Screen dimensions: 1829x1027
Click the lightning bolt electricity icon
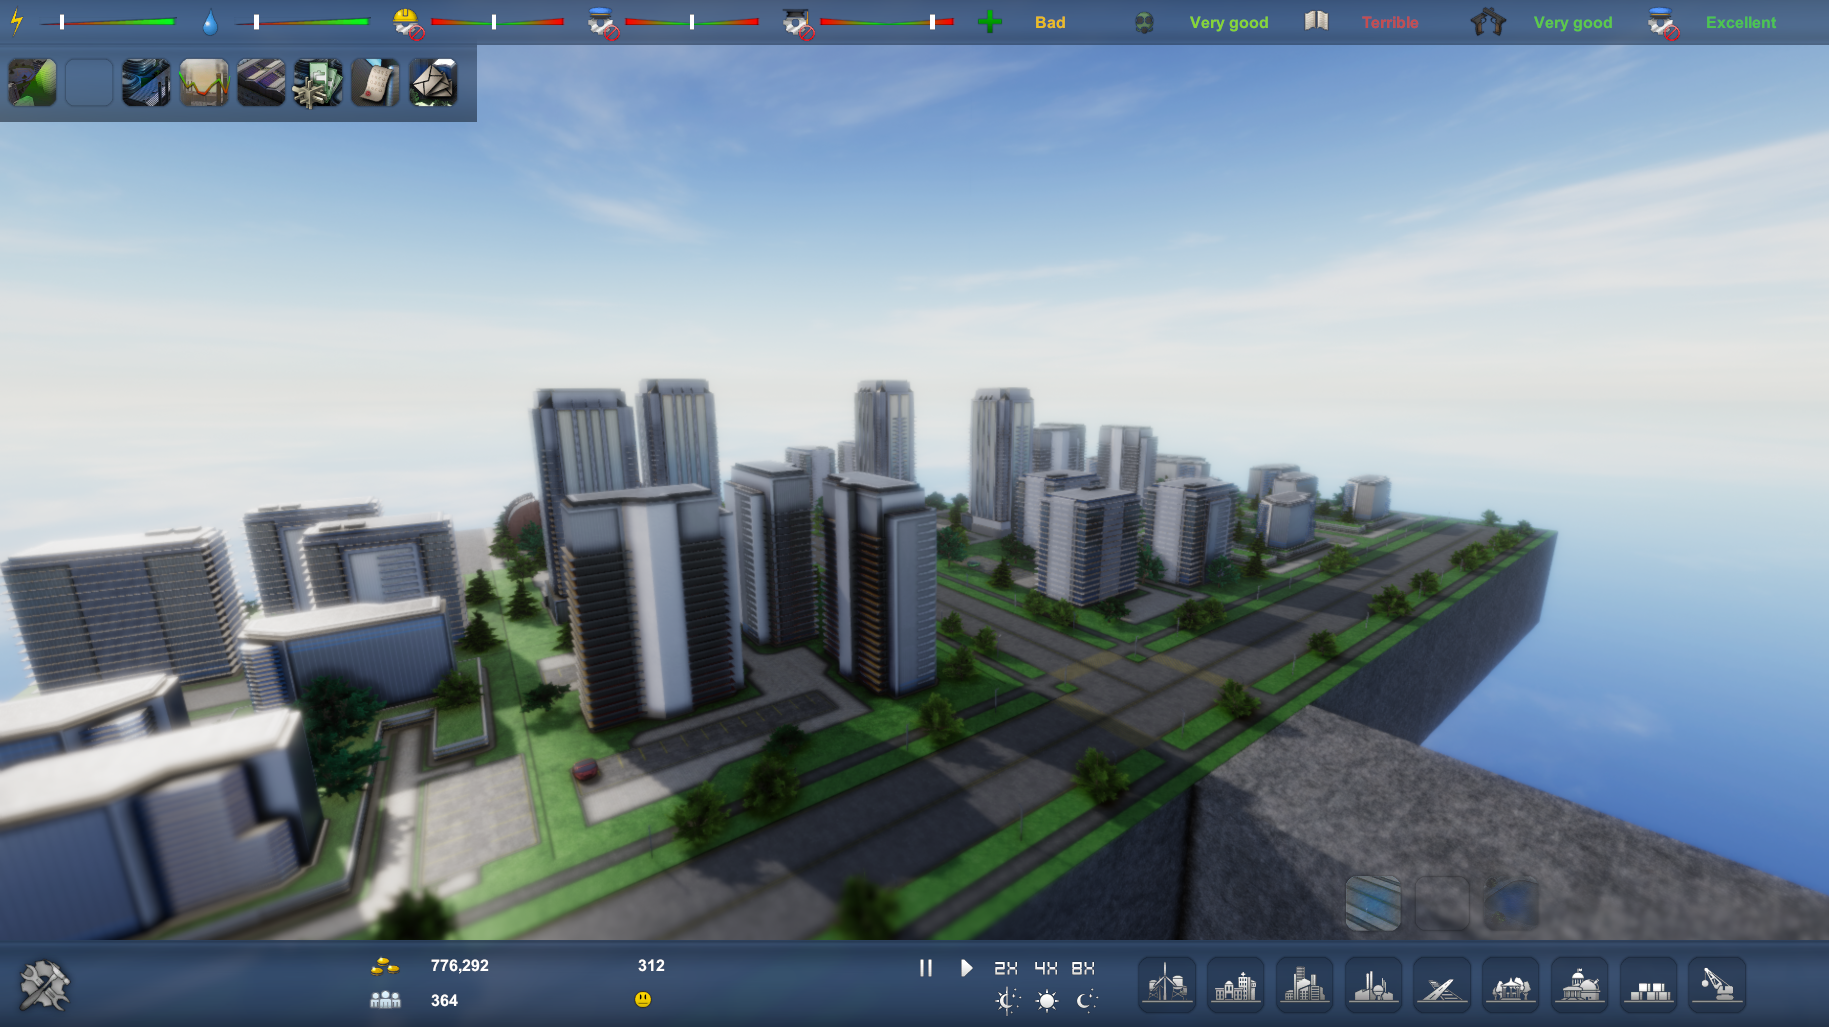[x=17, y=21]
